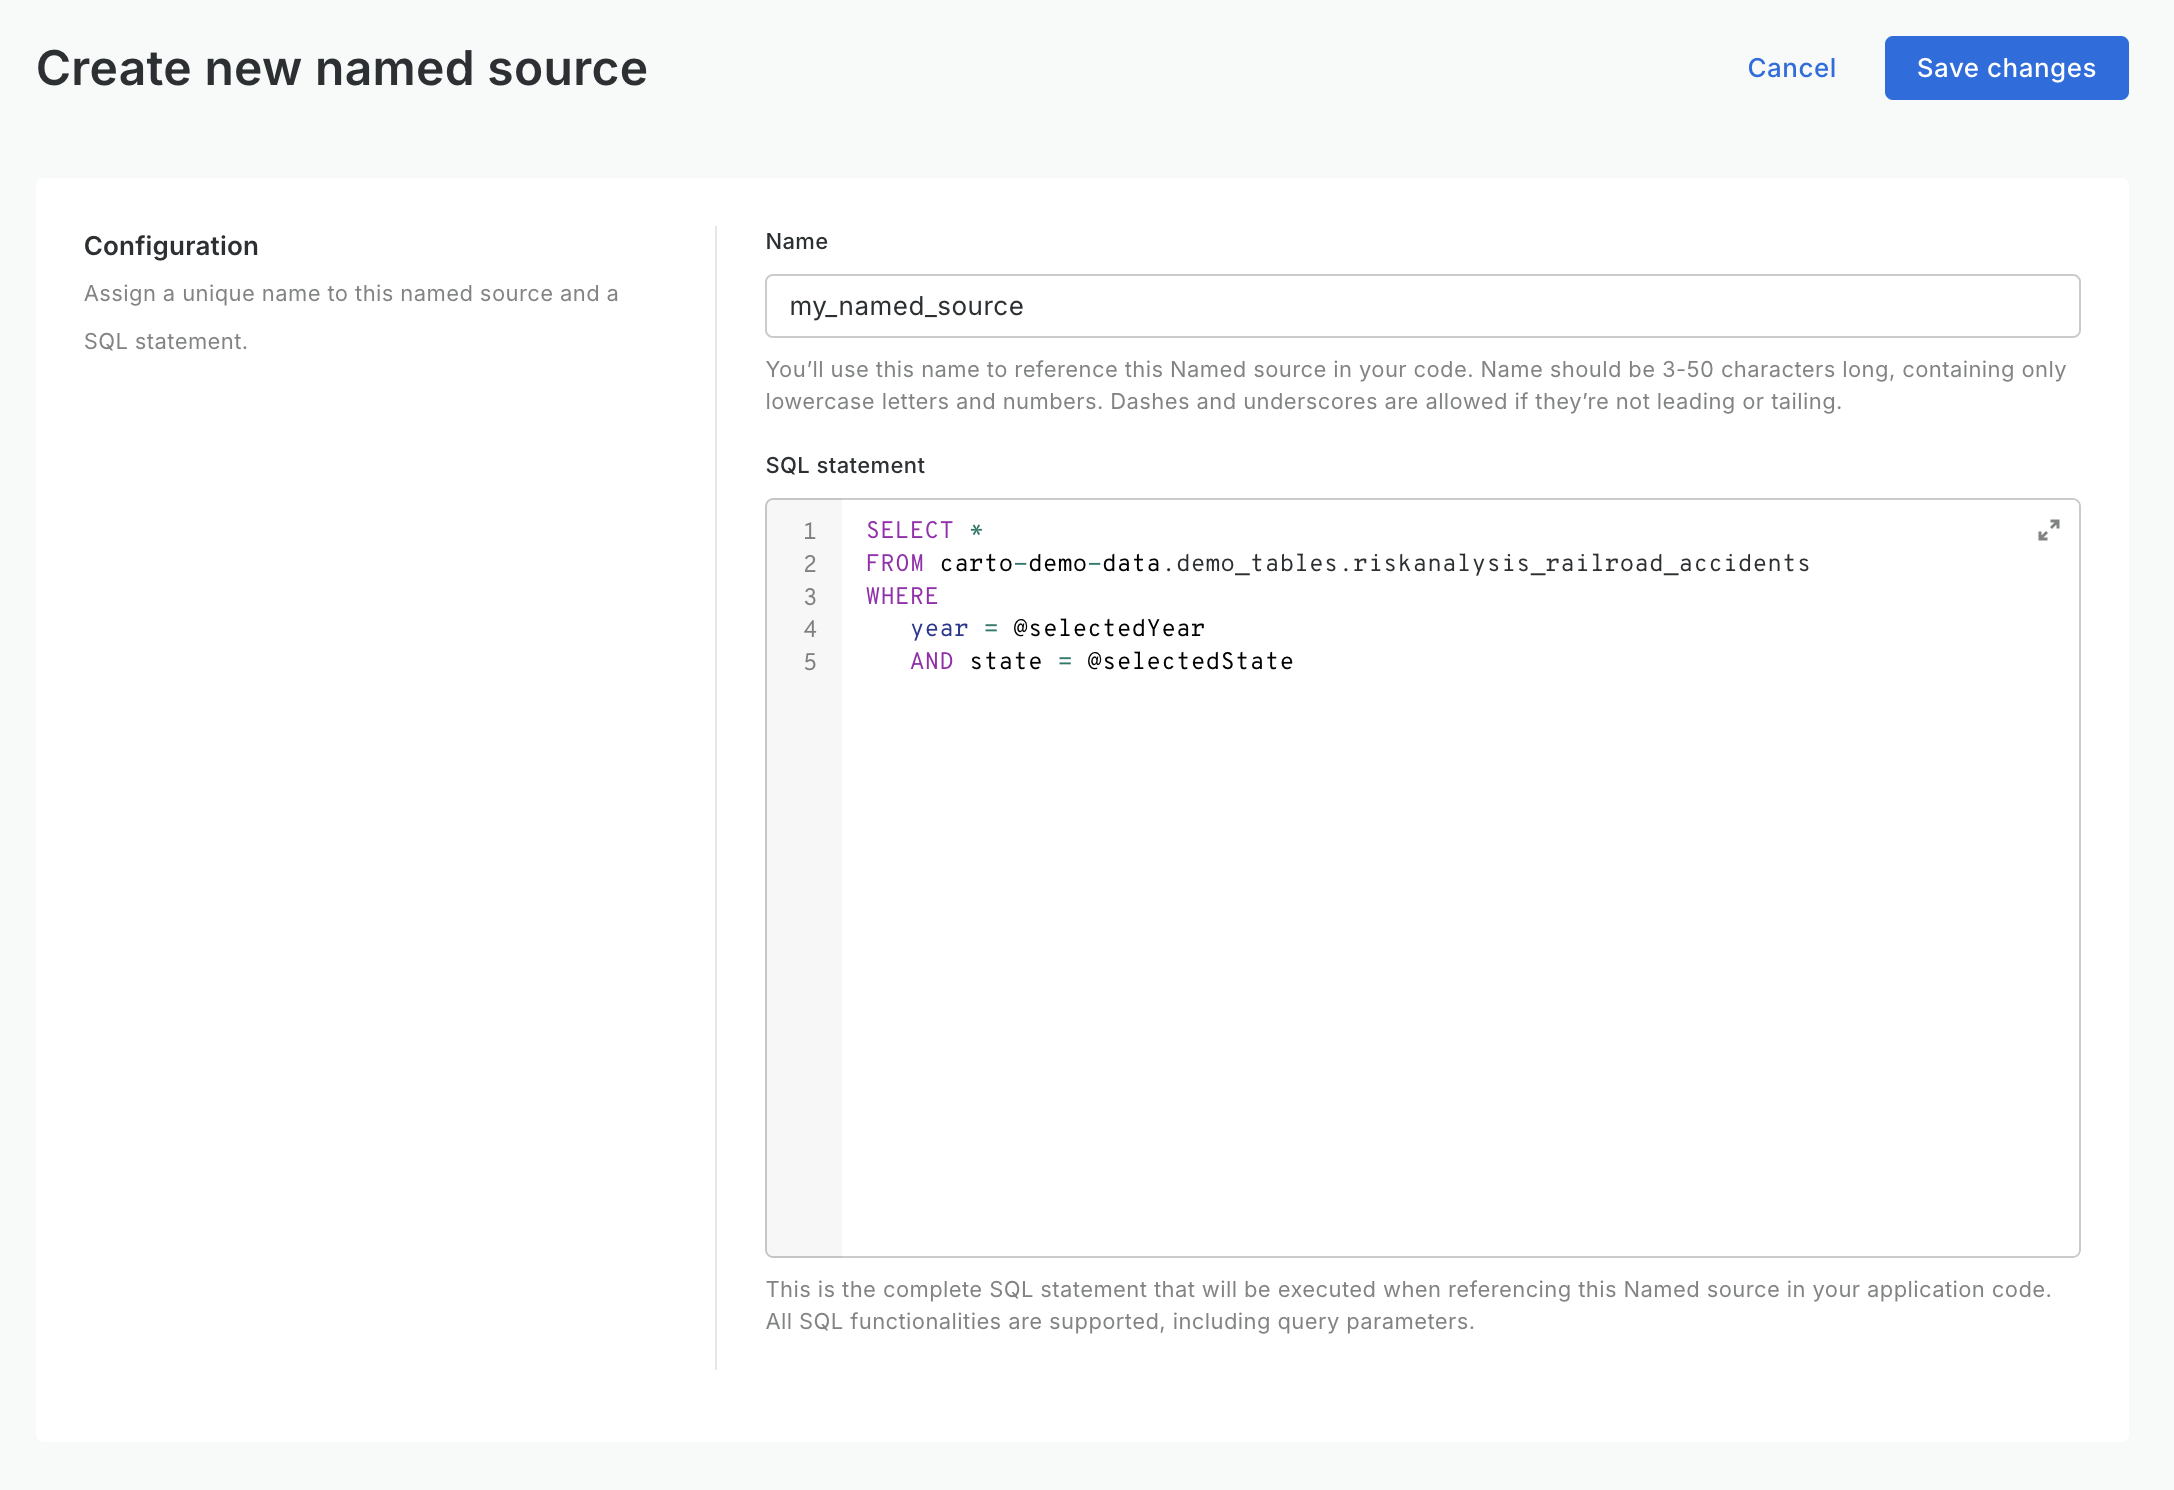Click the @selectedYear parameter

[1108, 629]
